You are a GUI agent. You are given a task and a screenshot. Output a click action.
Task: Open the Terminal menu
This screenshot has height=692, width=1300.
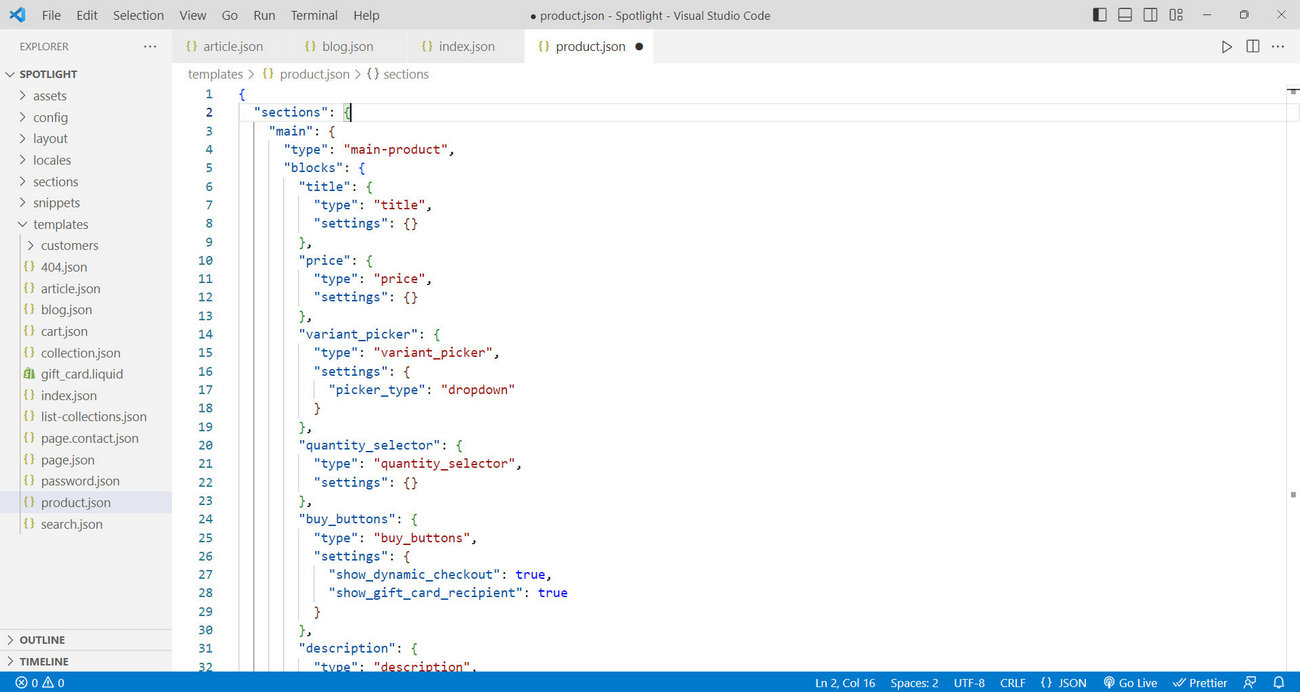coord(314,15)
